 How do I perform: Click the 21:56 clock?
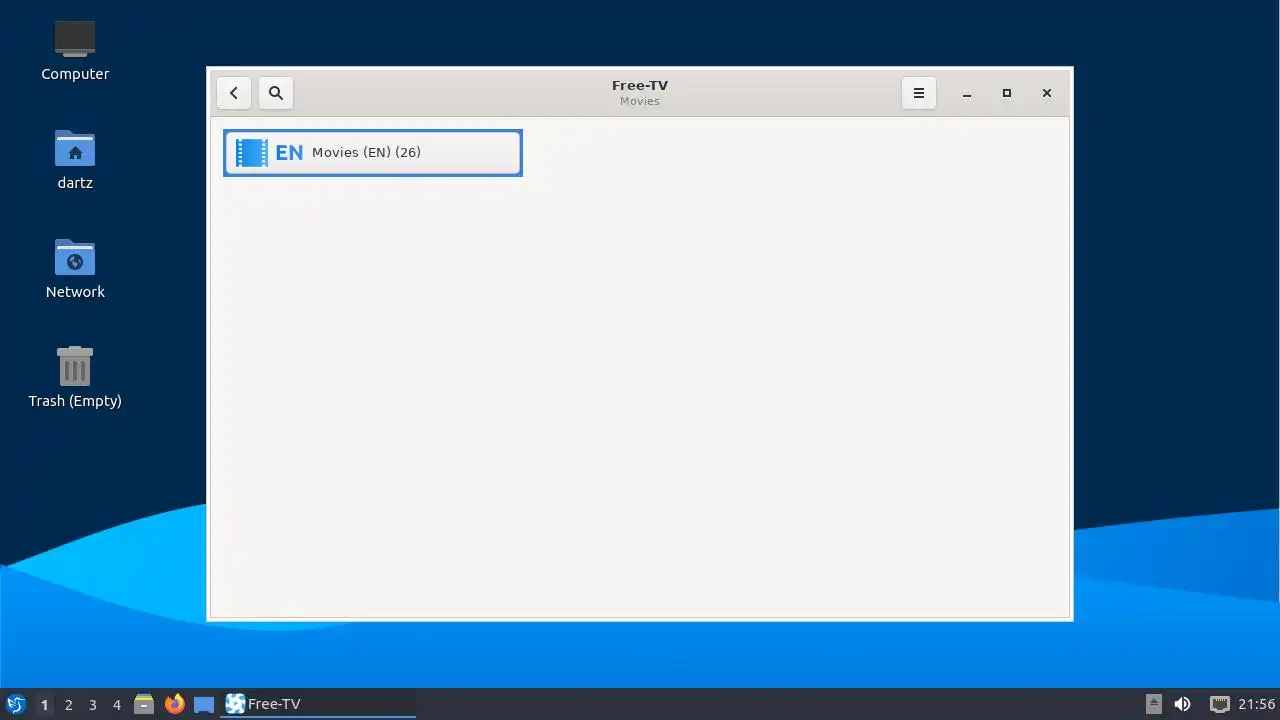[1257, 704]
